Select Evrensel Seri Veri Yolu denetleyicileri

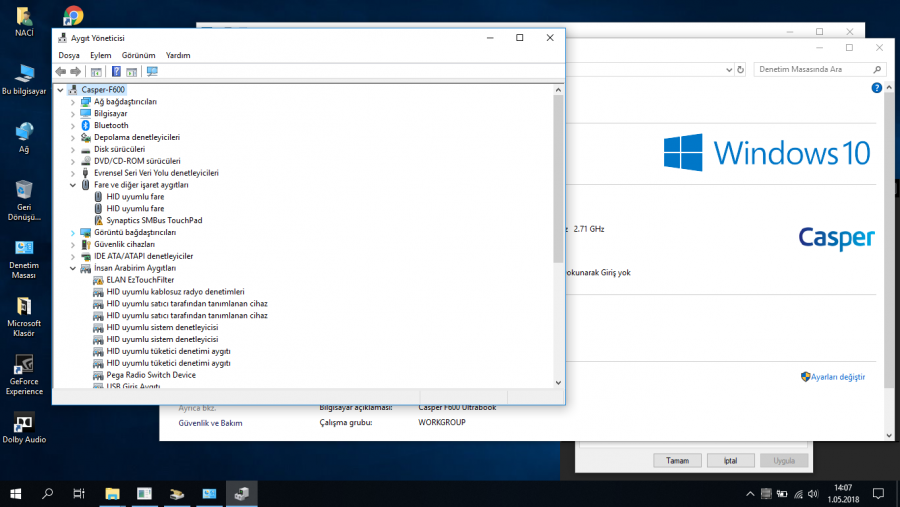click(156, 173)
